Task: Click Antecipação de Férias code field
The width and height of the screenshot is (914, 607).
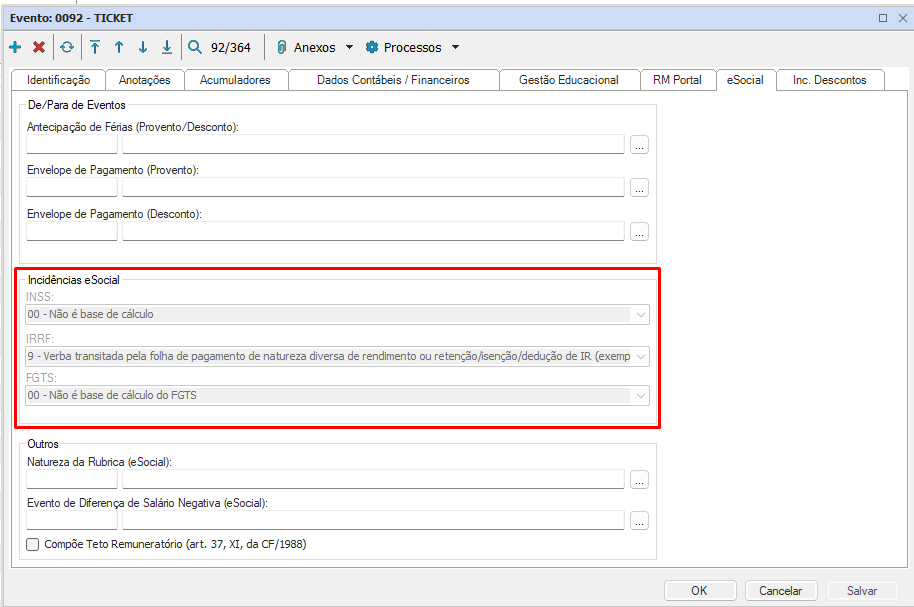Action: 72,145
